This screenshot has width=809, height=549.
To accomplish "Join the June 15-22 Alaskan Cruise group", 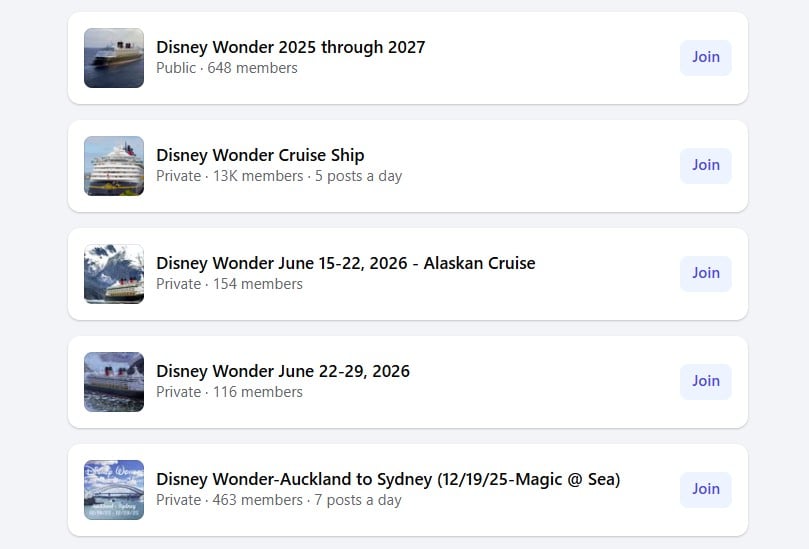I will tap(705, 273).
